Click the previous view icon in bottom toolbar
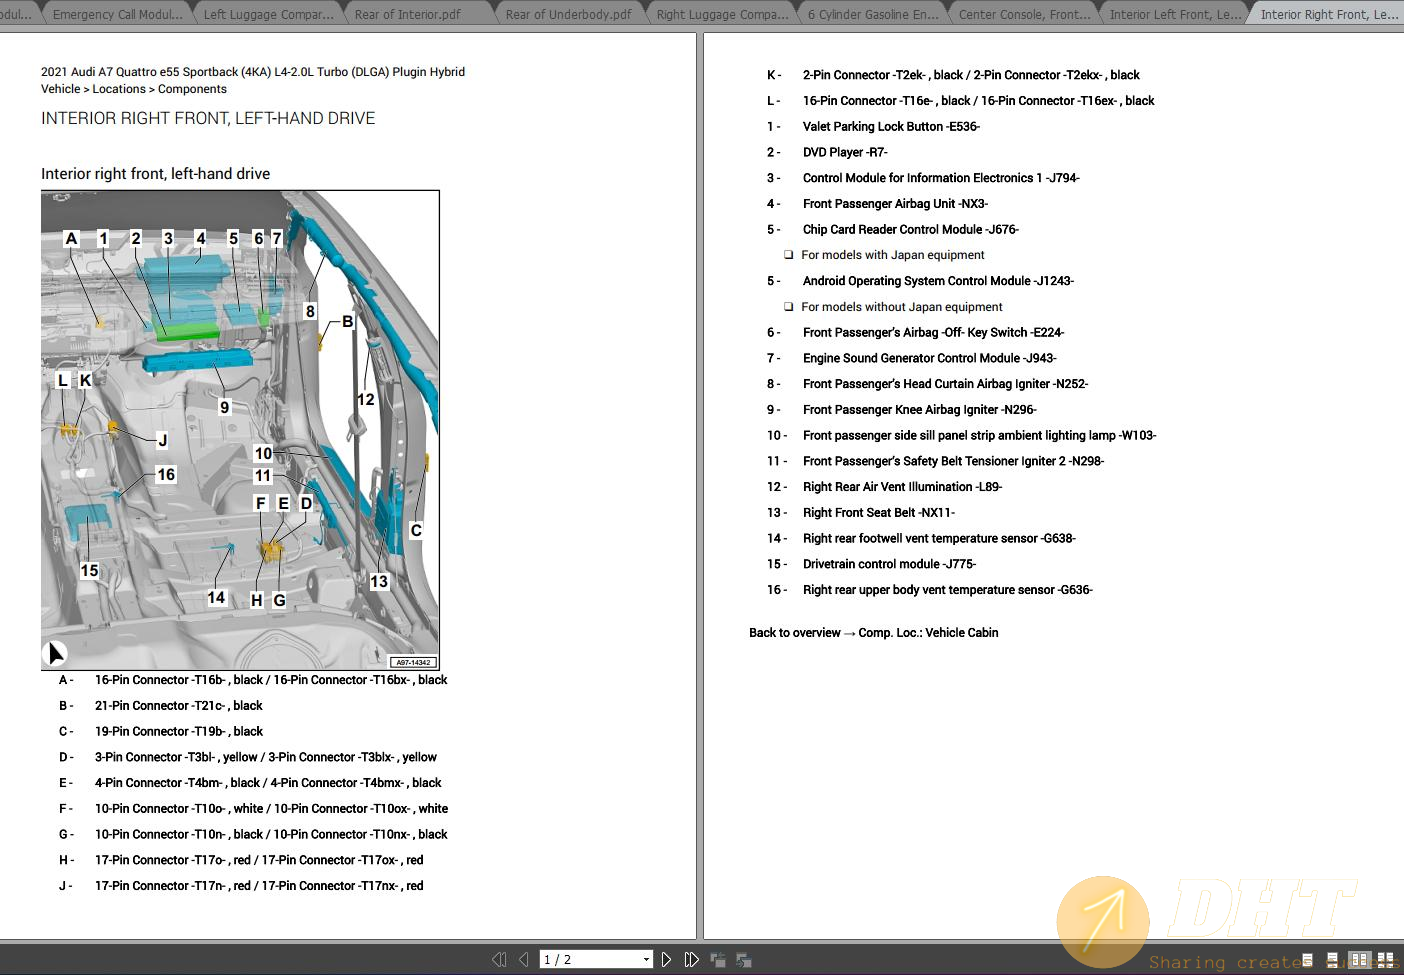 [x=718, y=960]
